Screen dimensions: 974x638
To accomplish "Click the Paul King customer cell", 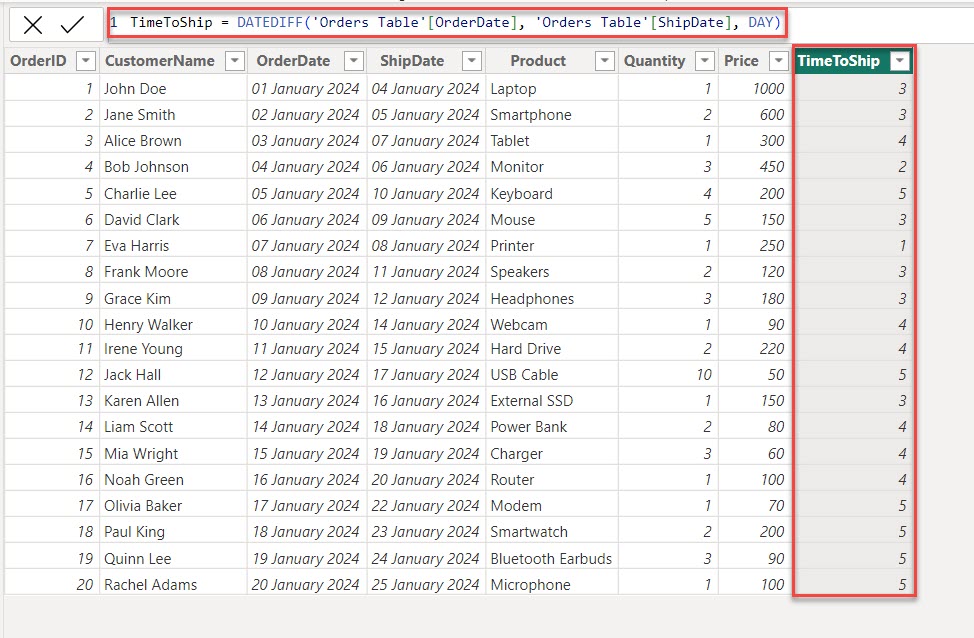I will (x=173, y=532).
